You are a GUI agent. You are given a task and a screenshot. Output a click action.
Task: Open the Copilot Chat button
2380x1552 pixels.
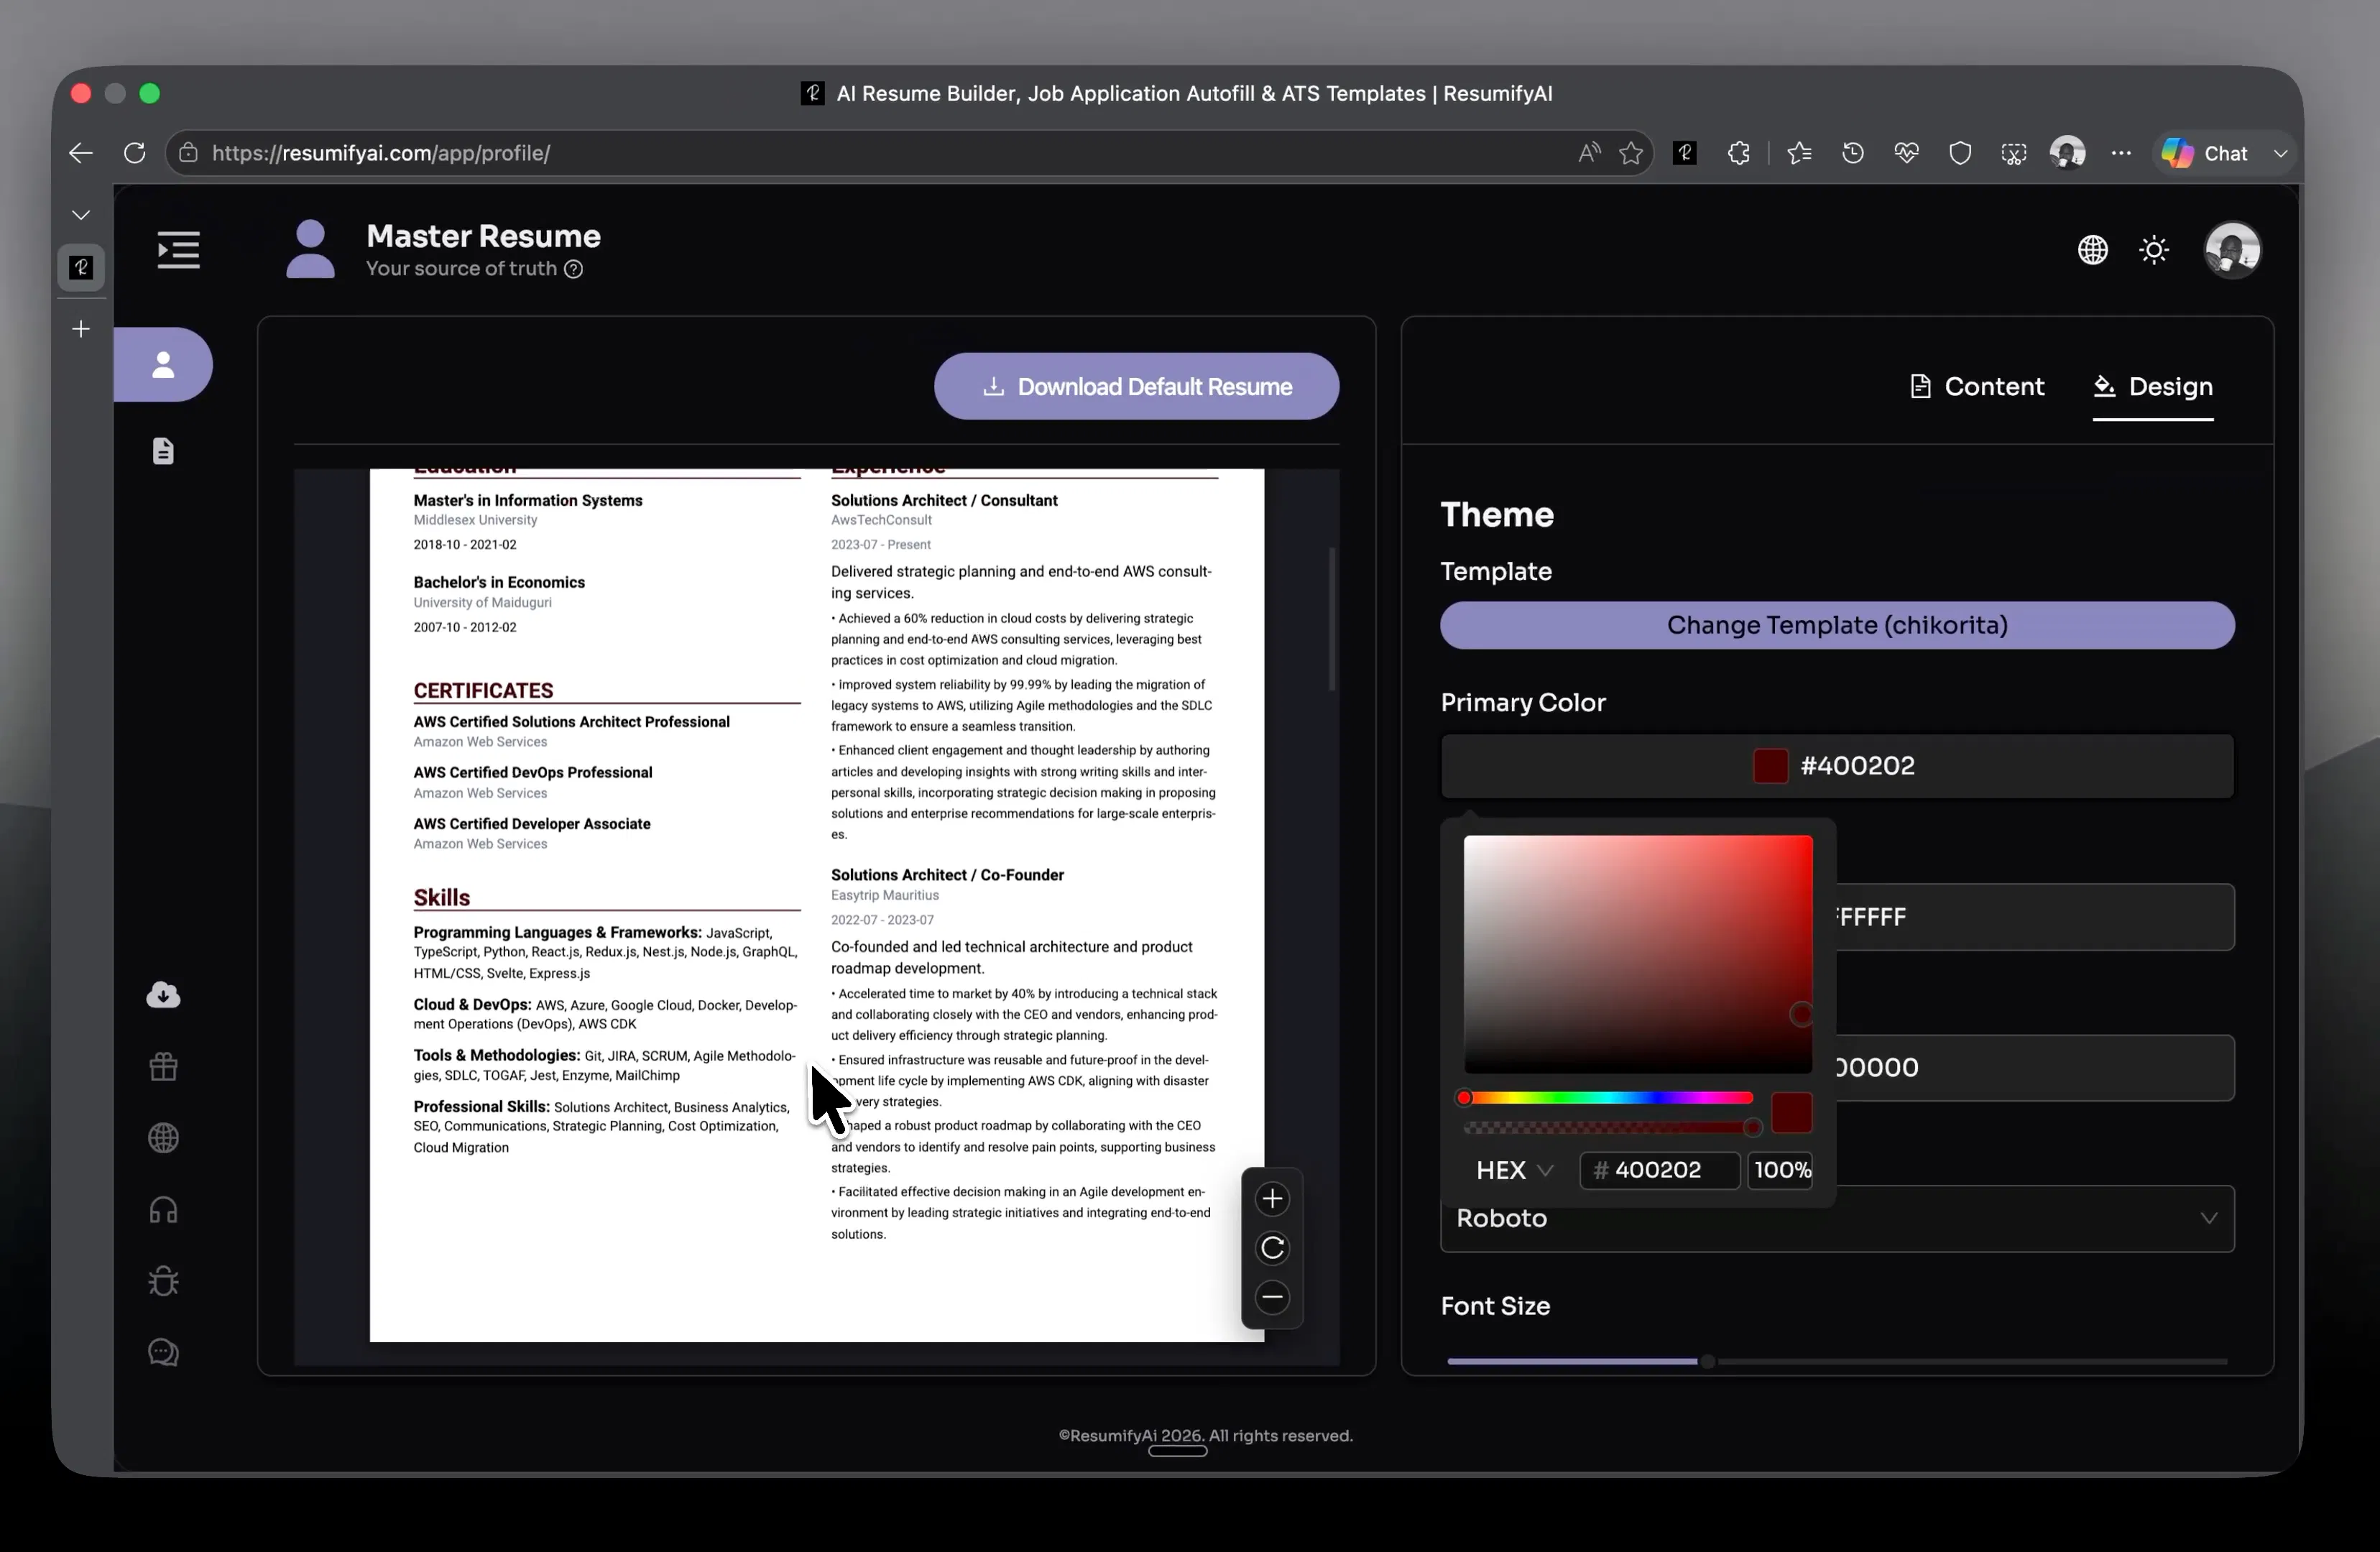click(x=2206, y=153)
